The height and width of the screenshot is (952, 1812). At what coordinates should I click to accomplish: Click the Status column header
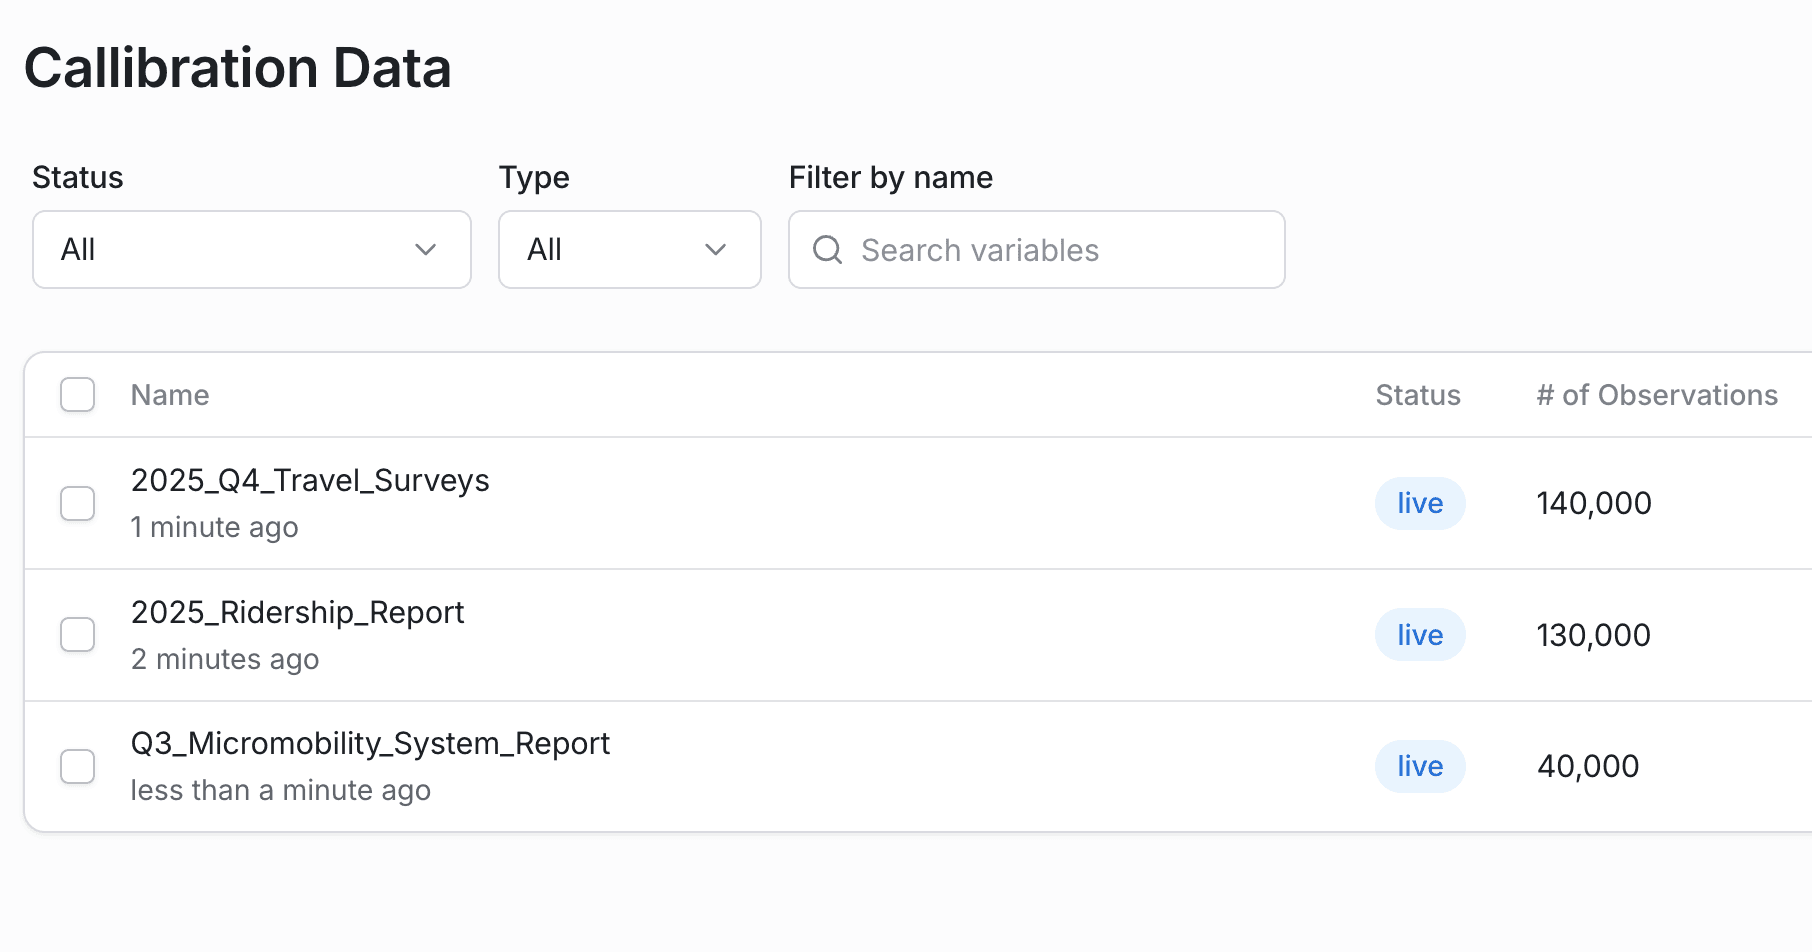pos(1418,395)
